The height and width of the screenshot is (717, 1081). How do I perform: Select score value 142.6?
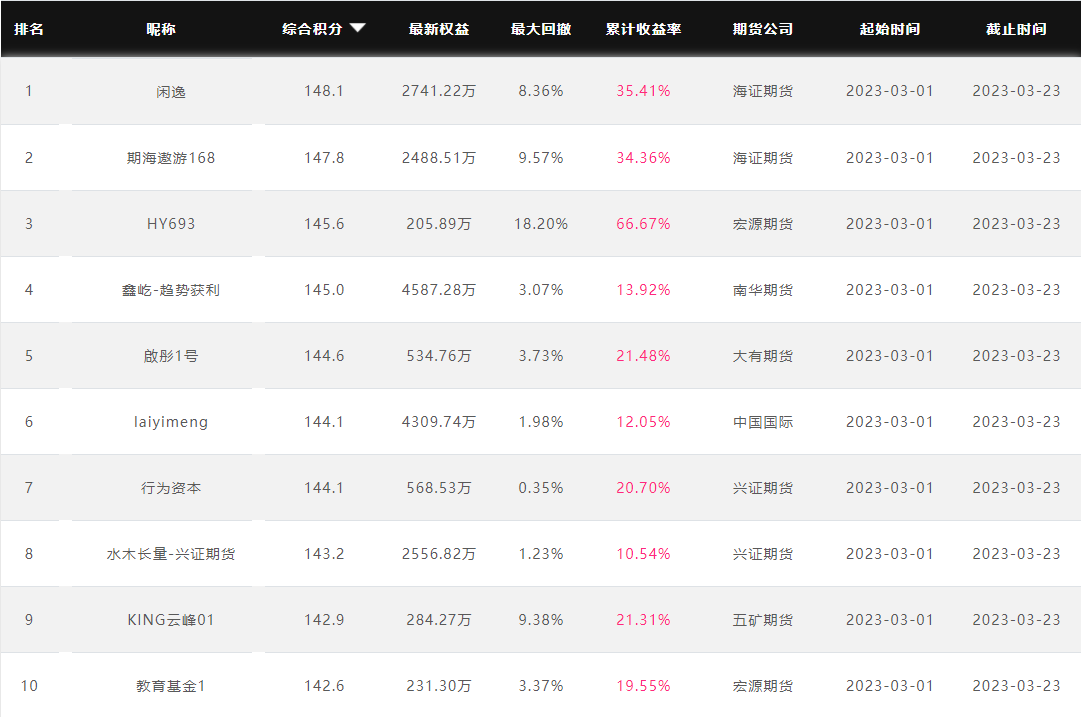point(324,686)
